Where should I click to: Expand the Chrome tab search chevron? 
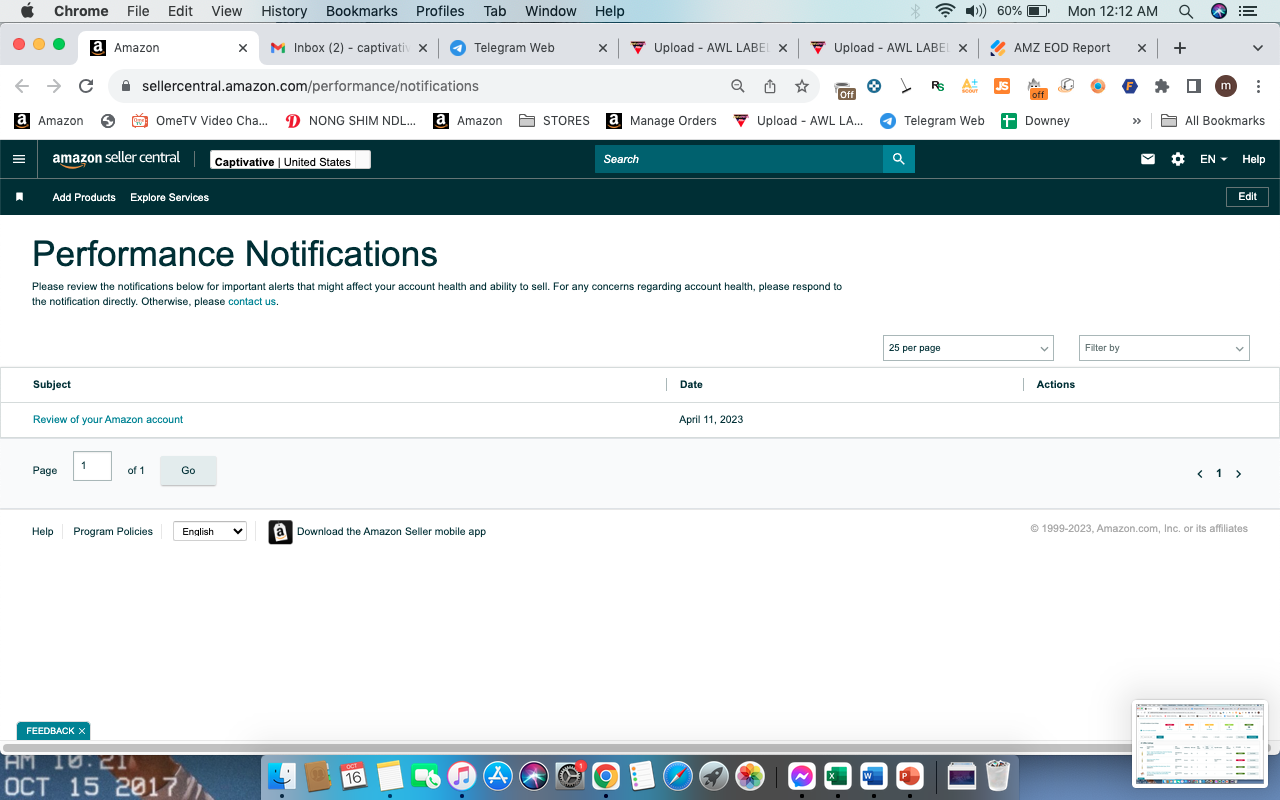(x=1258, y=48)
